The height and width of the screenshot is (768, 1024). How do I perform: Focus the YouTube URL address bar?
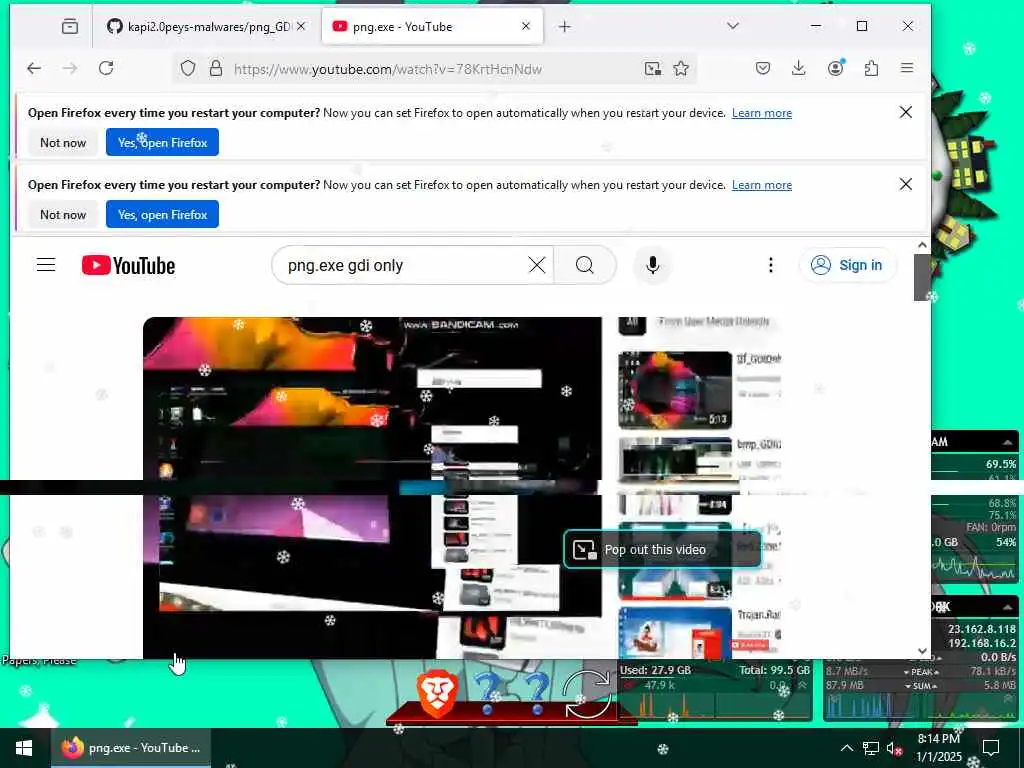(388, 69)
